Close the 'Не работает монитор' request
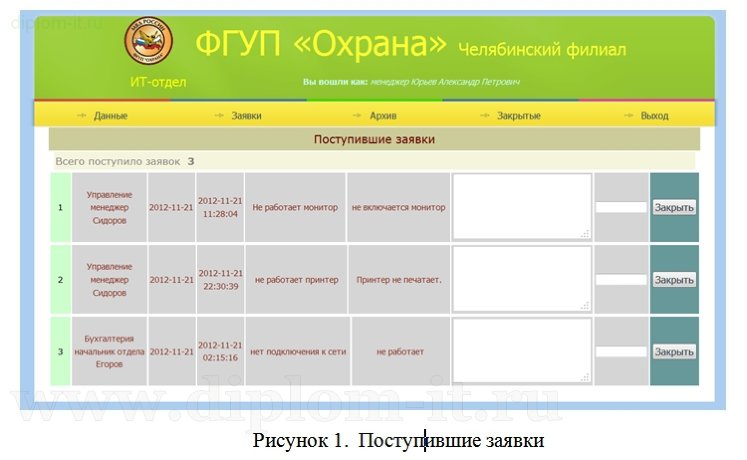Viewport: 747px width, 460px height. (674, 207)
